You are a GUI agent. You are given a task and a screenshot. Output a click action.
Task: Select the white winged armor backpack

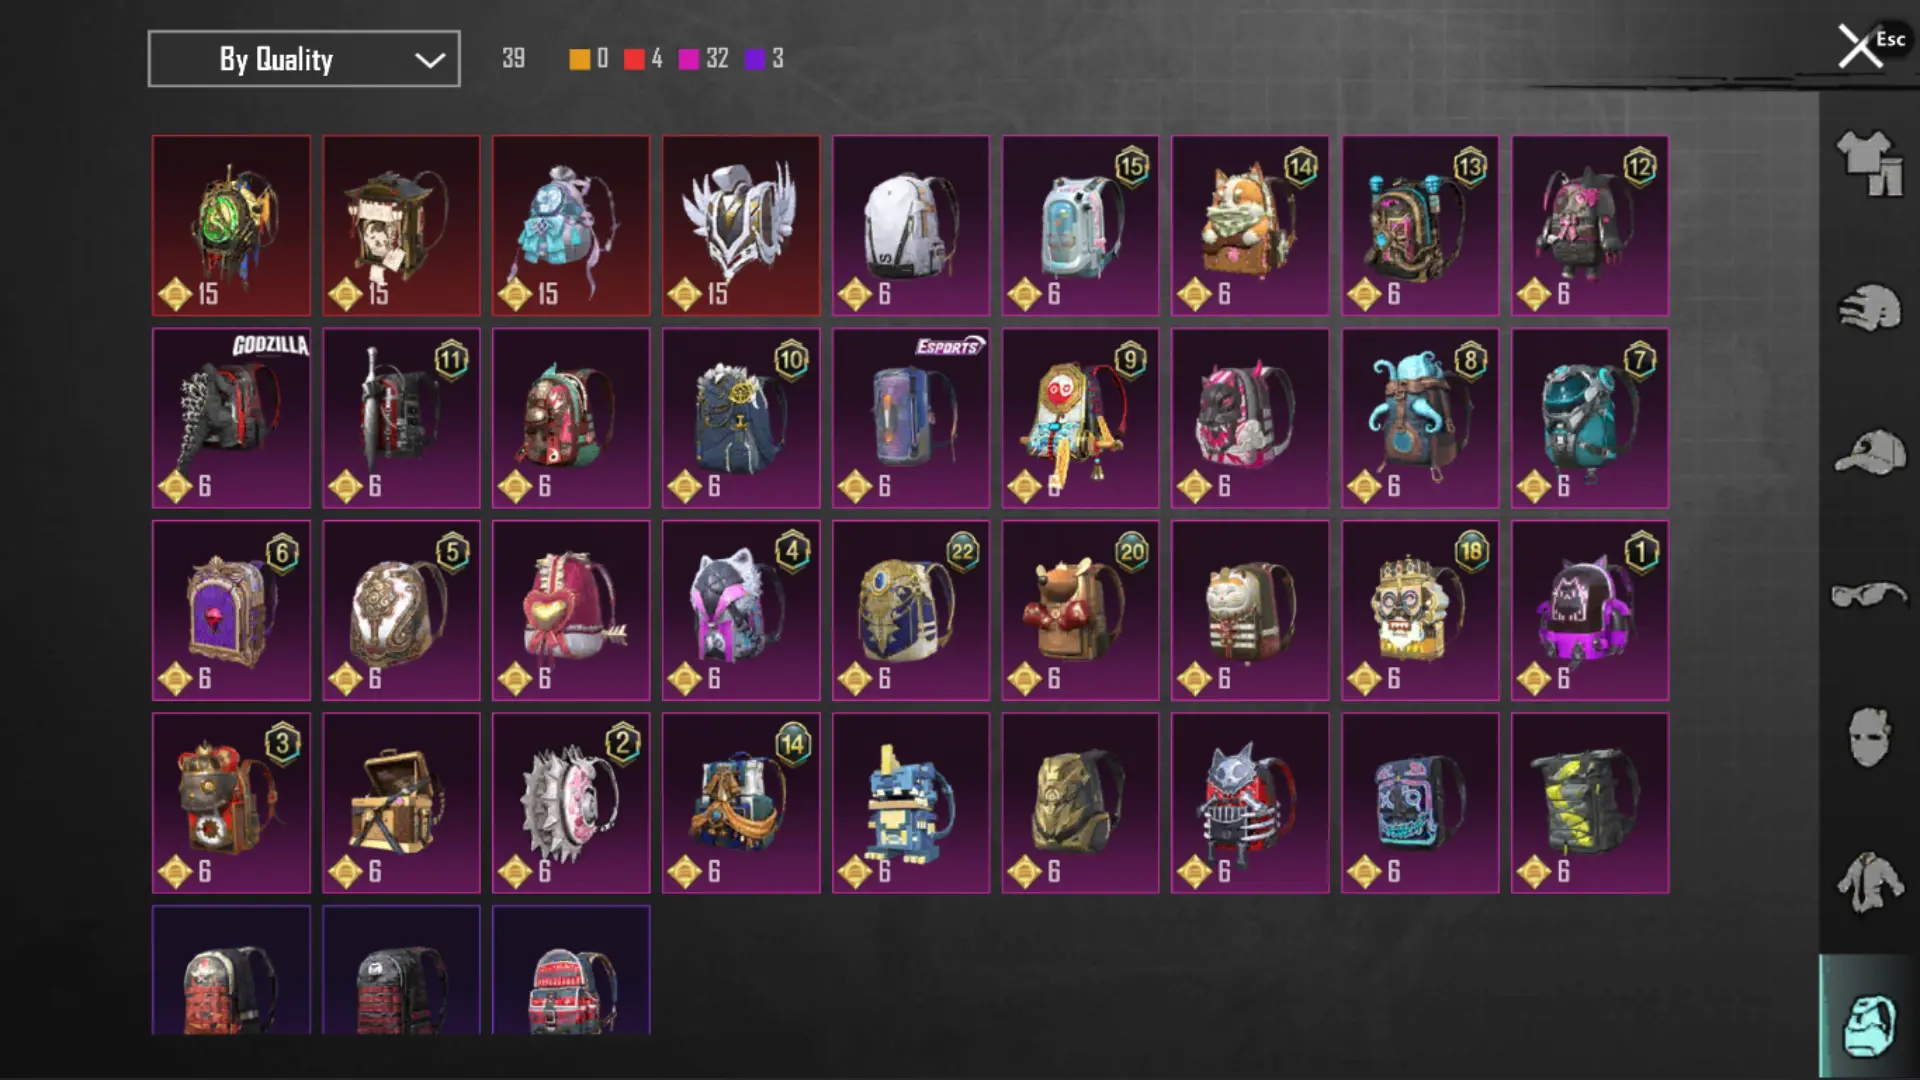[x=741, y=226]
